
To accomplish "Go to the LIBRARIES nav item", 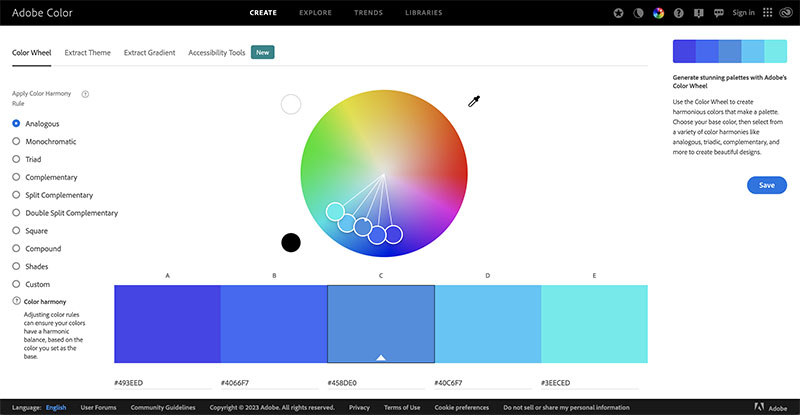I will (423, 13).
